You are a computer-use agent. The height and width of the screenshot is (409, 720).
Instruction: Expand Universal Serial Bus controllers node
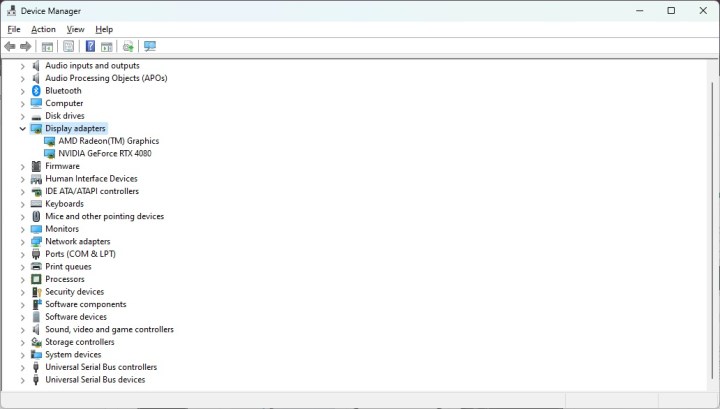coord(22,368)
